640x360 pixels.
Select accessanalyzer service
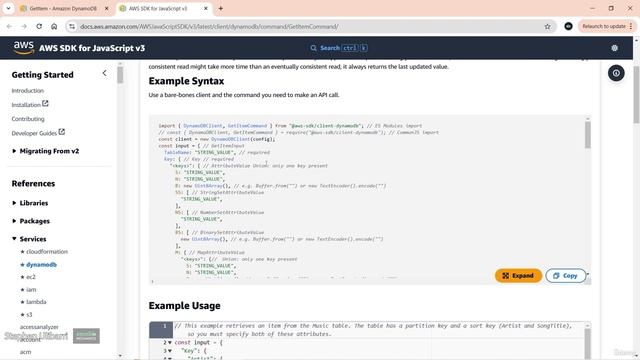click(39, 327)
